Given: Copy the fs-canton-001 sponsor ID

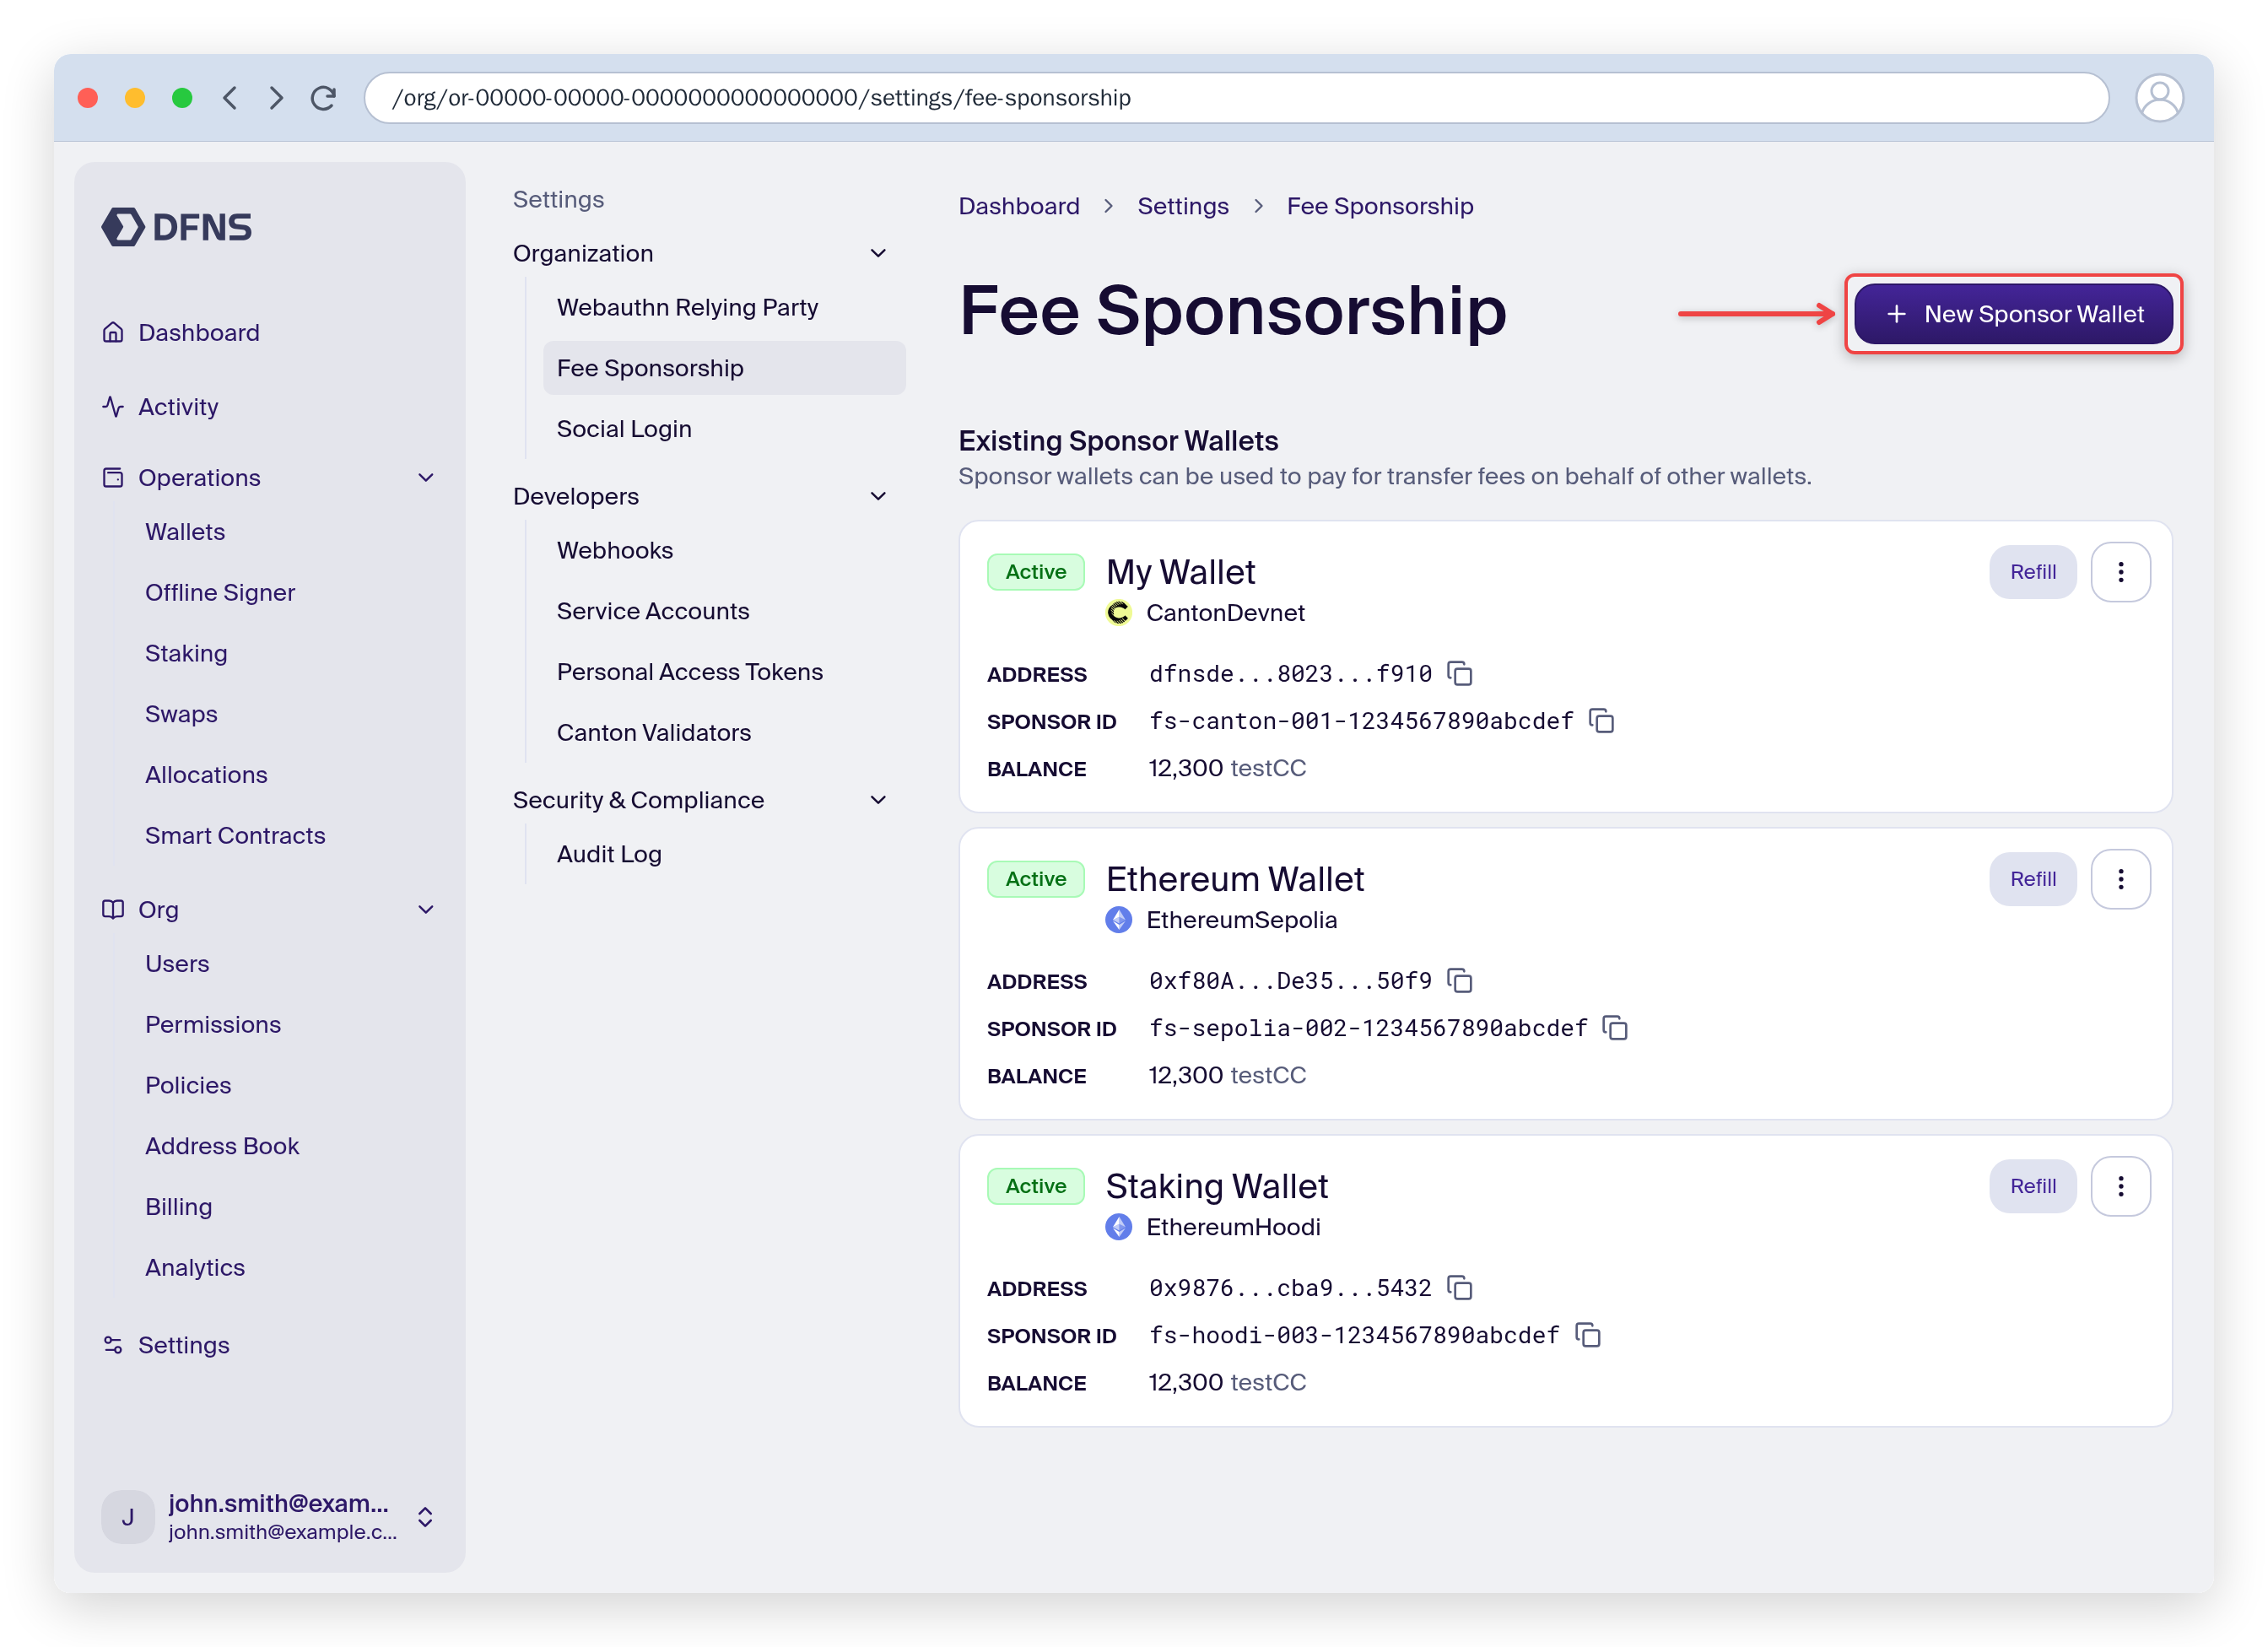Looking at the screenshot, I should point(1602,720).
